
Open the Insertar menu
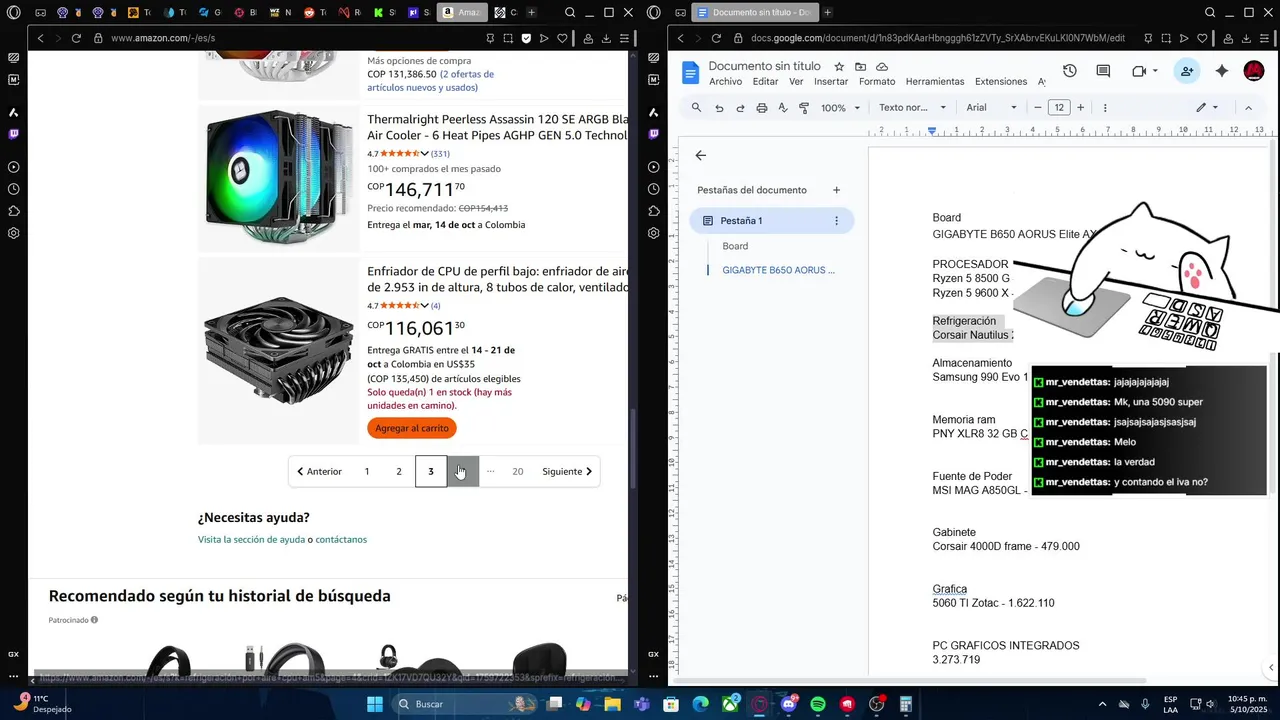pyautogui.click(x=831, y=82)
